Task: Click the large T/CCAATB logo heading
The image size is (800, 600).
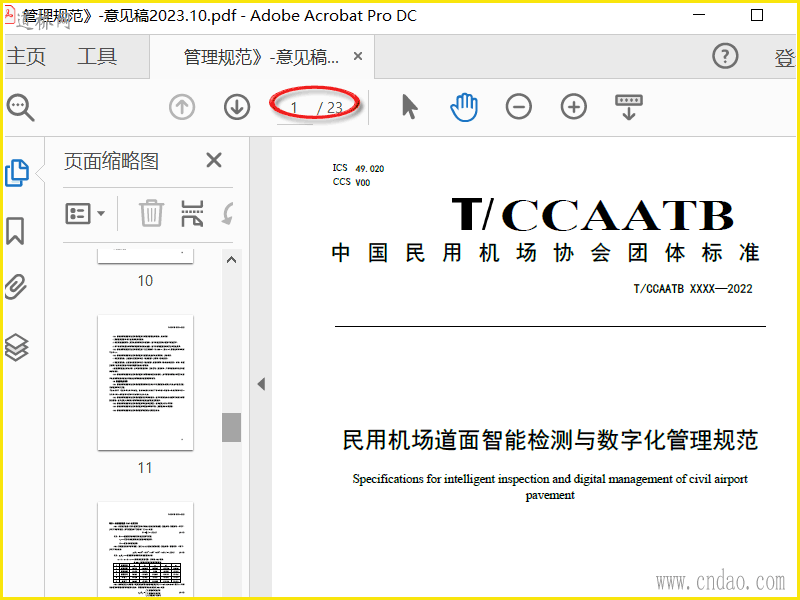Action: [592, 214]
